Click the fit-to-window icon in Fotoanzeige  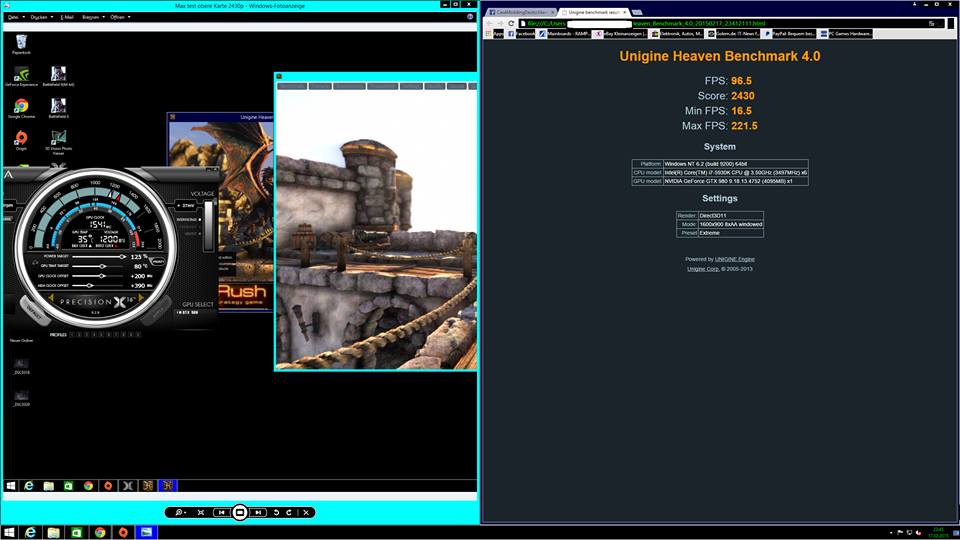tap(201, 512)
